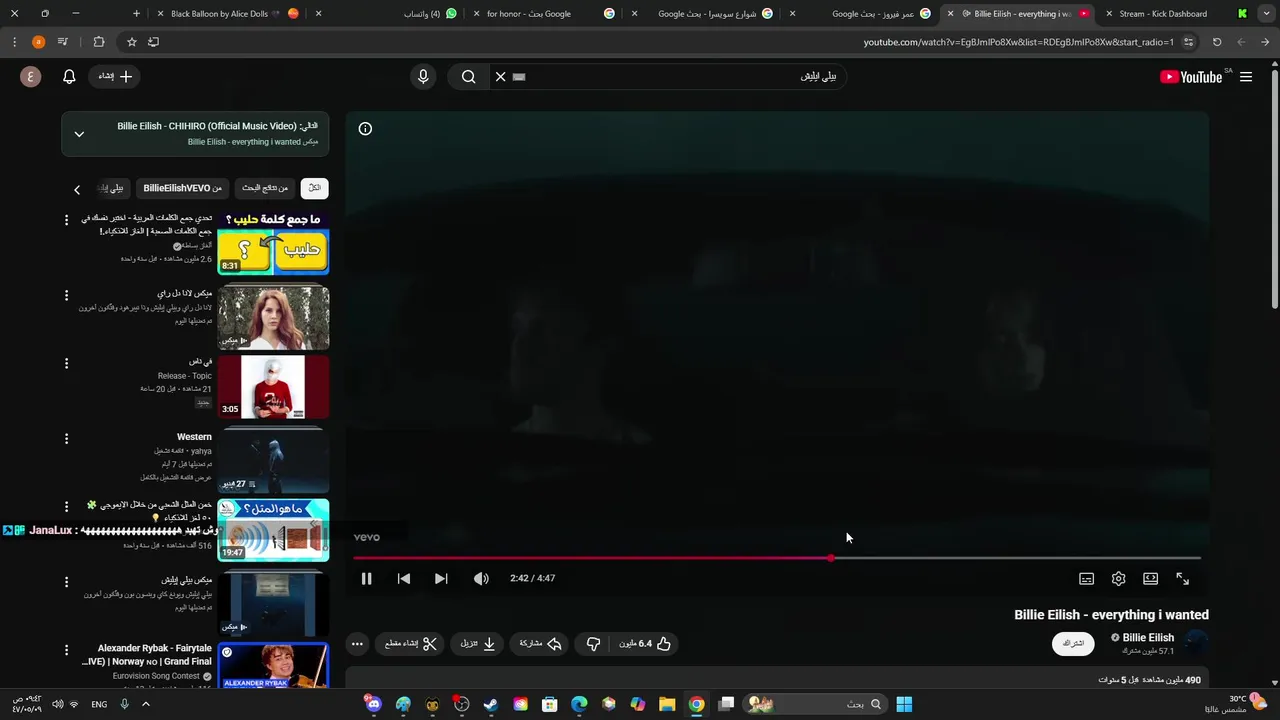This screenshot has width=1280, height=720.
Task: Open Lana Del Rey mix thumbnail
Action: click(x=273, y=318)
